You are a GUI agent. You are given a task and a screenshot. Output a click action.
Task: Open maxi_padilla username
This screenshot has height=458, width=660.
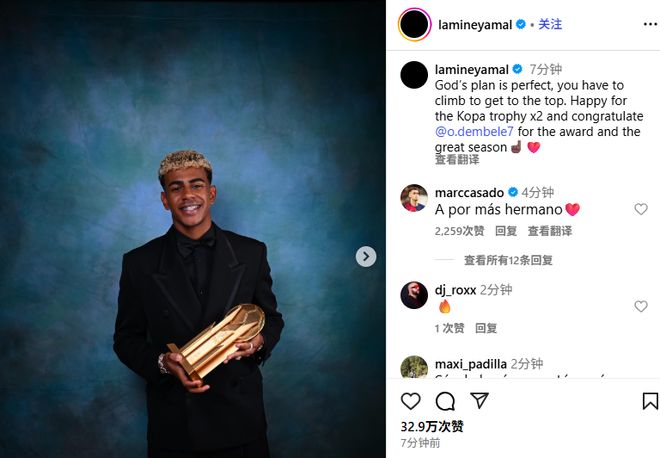471,364
